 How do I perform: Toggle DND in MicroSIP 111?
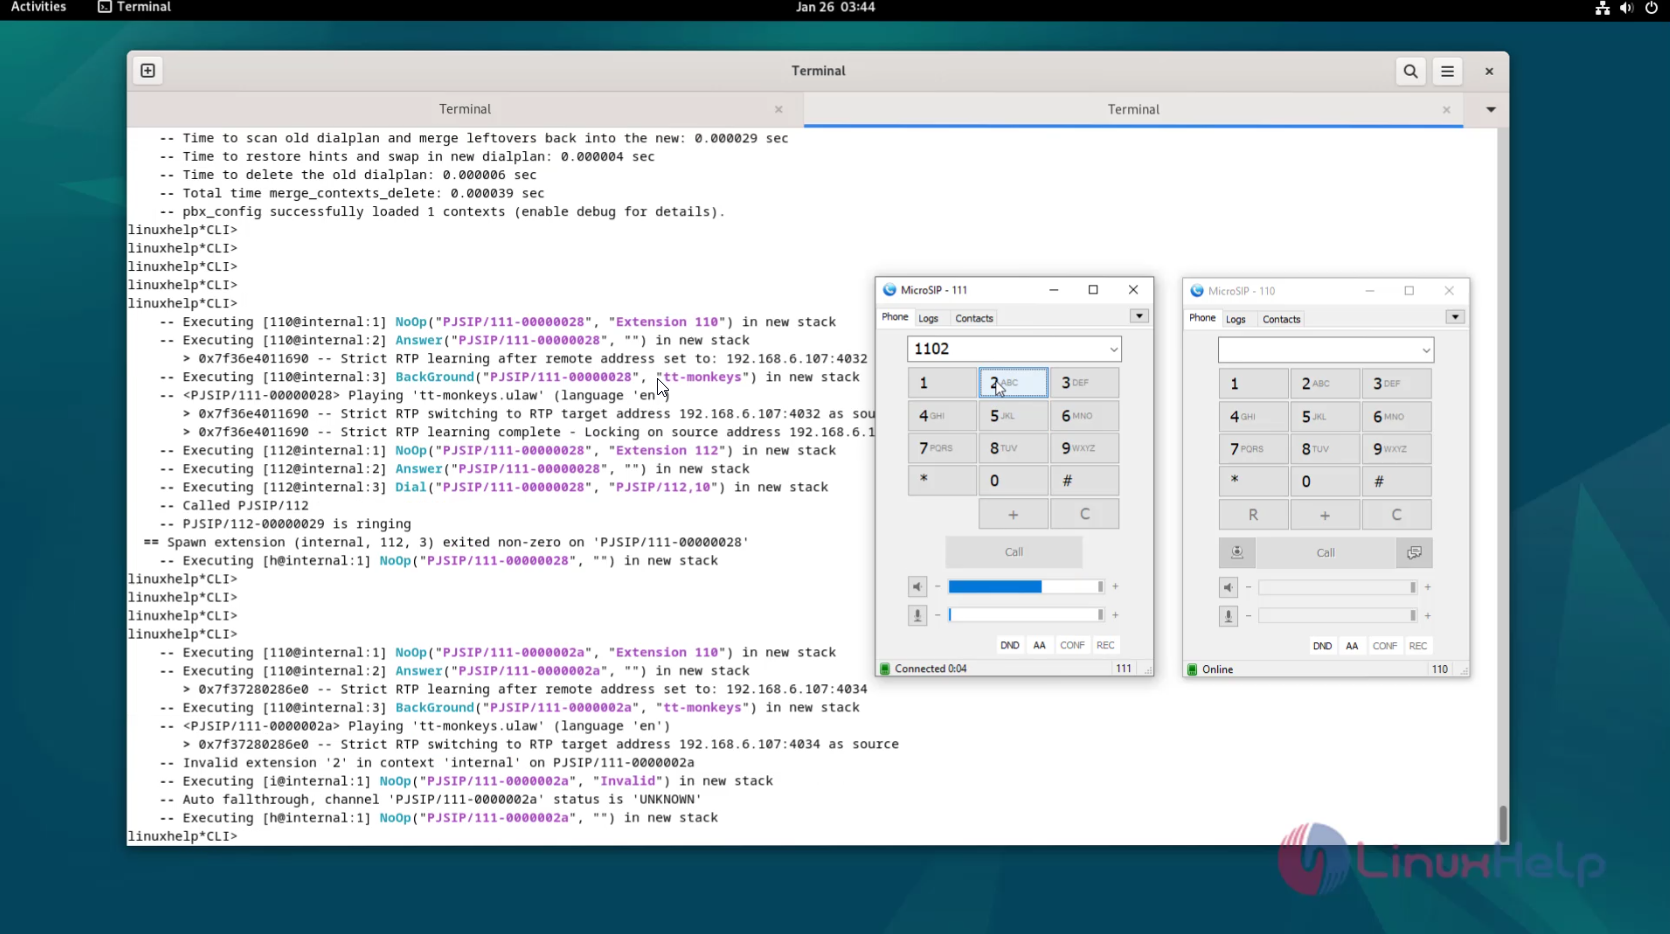(1010, 645)
